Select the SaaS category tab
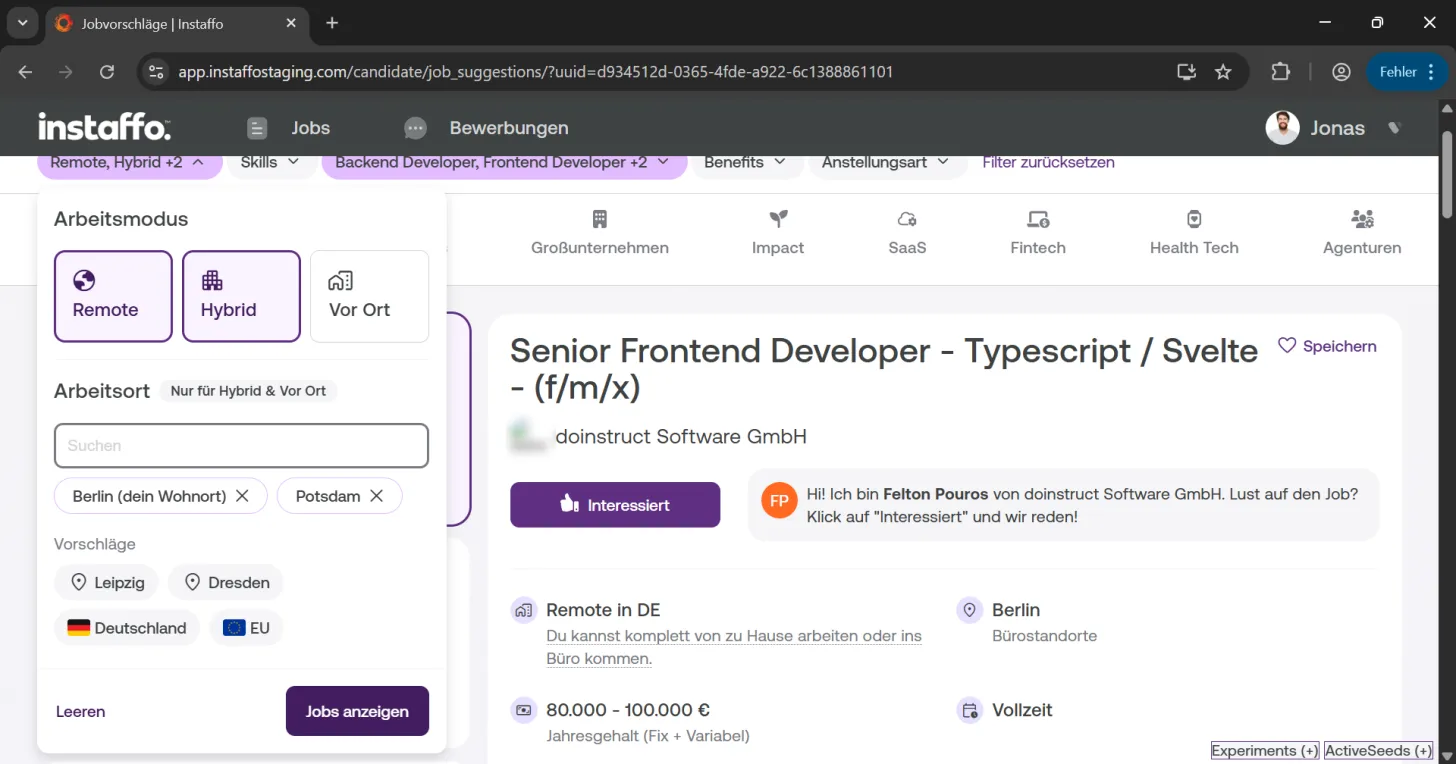1456x764 pixels. 907,233
